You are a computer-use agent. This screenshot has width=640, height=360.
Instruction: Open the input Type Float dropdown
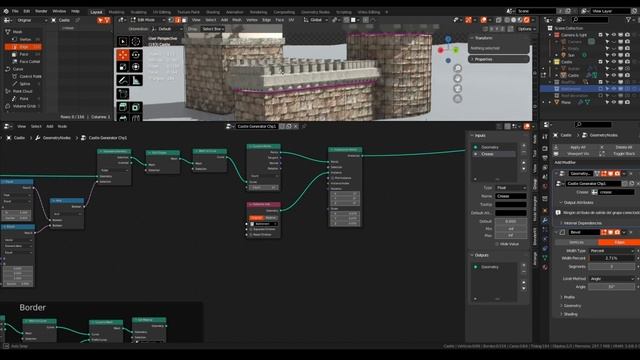(511, 188)
